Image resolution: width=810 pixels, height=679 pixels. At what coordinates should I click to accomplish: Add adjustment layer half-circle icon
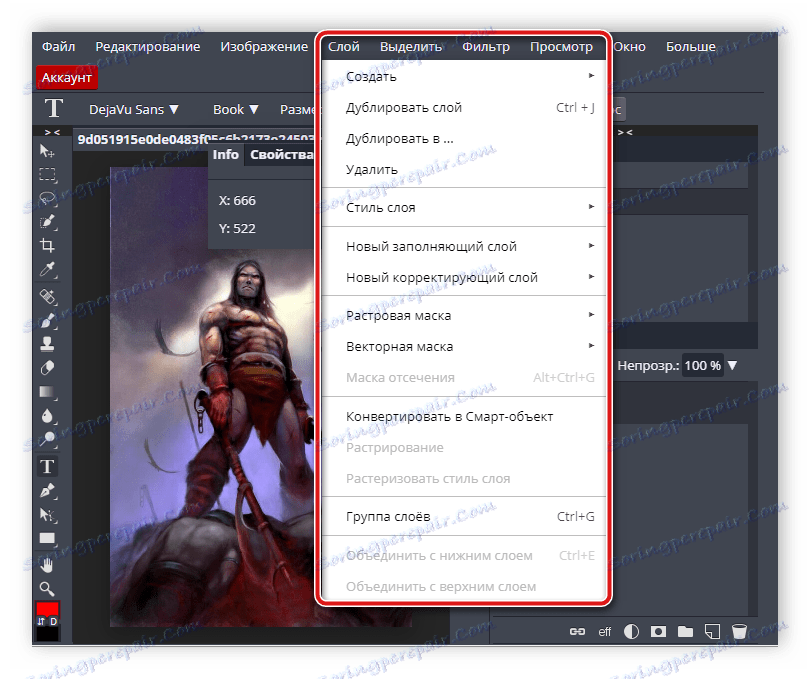[x=631, y=631]
